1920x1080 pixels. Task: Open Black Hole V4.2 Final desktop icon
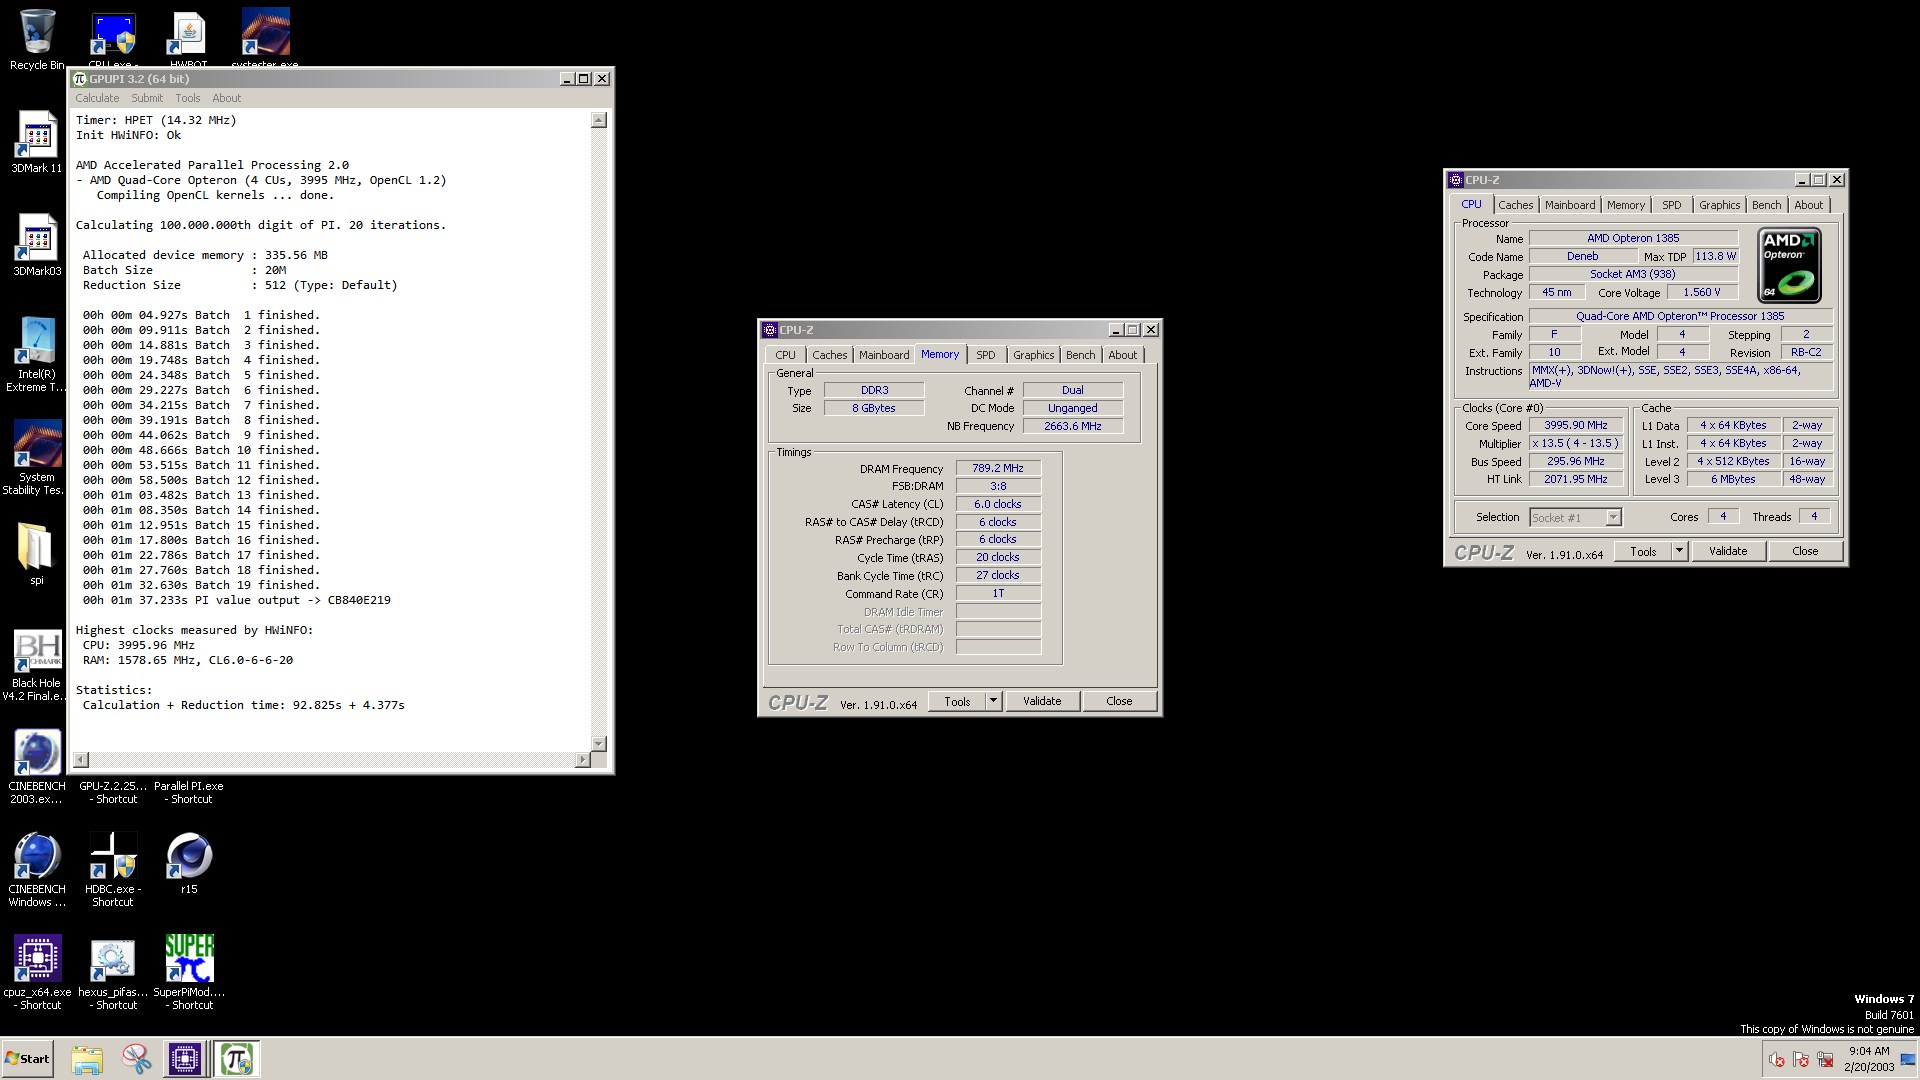point(37,665)
